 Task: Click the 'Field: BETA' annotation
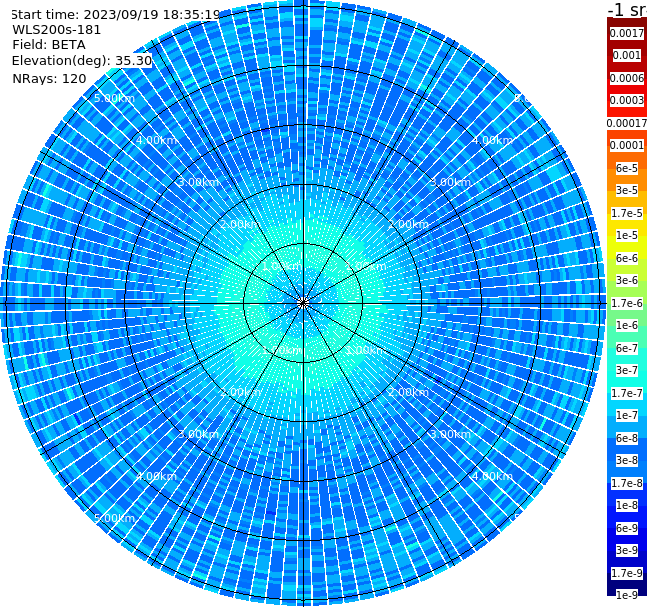click(x=49, y=45)
